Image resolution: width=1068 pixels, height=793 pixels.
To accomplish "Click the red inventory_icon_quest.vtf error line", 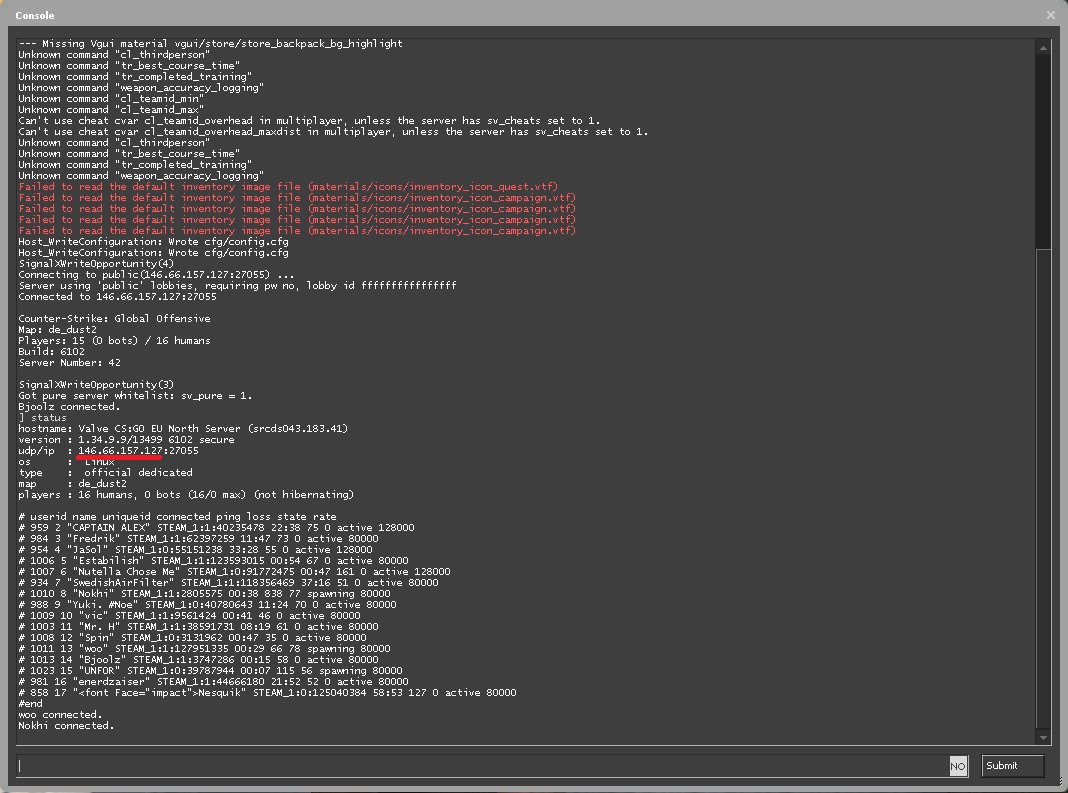I will tap(288, 187).
